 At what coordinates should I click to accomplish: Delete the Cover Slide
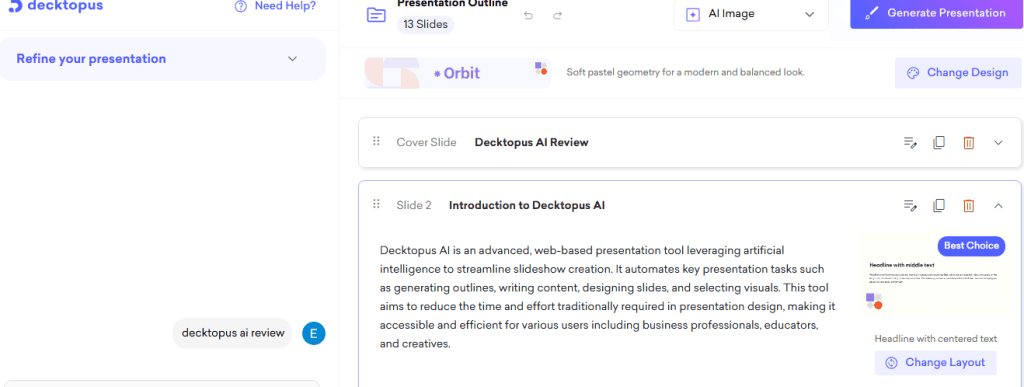pos(968,142)
